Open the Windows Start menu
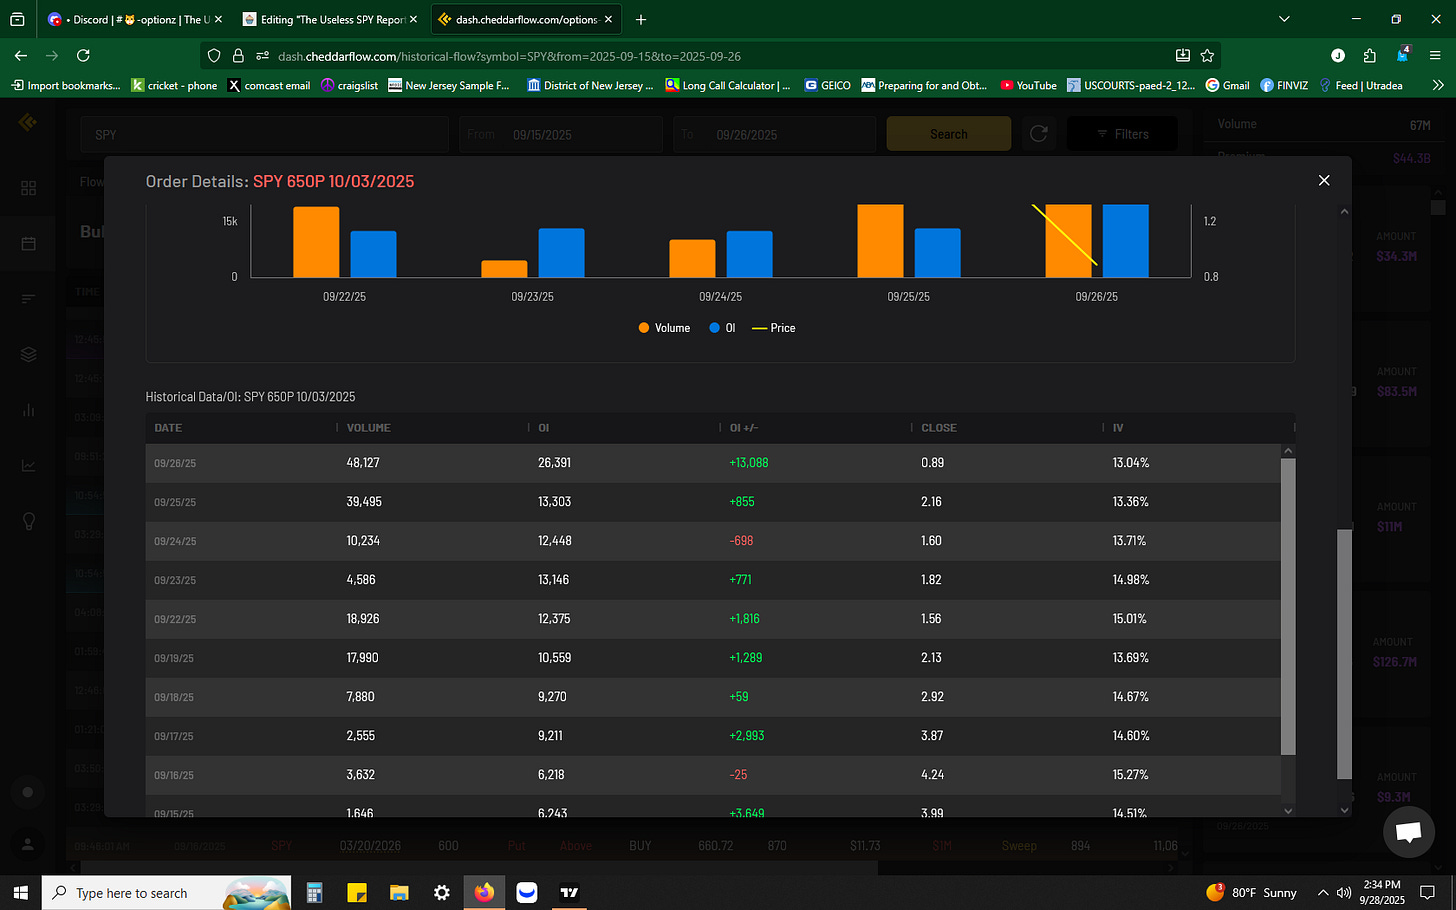Image resolution: width=1456 pixels, height=910 pixels. pyautogui.click(x=20, y=893)
